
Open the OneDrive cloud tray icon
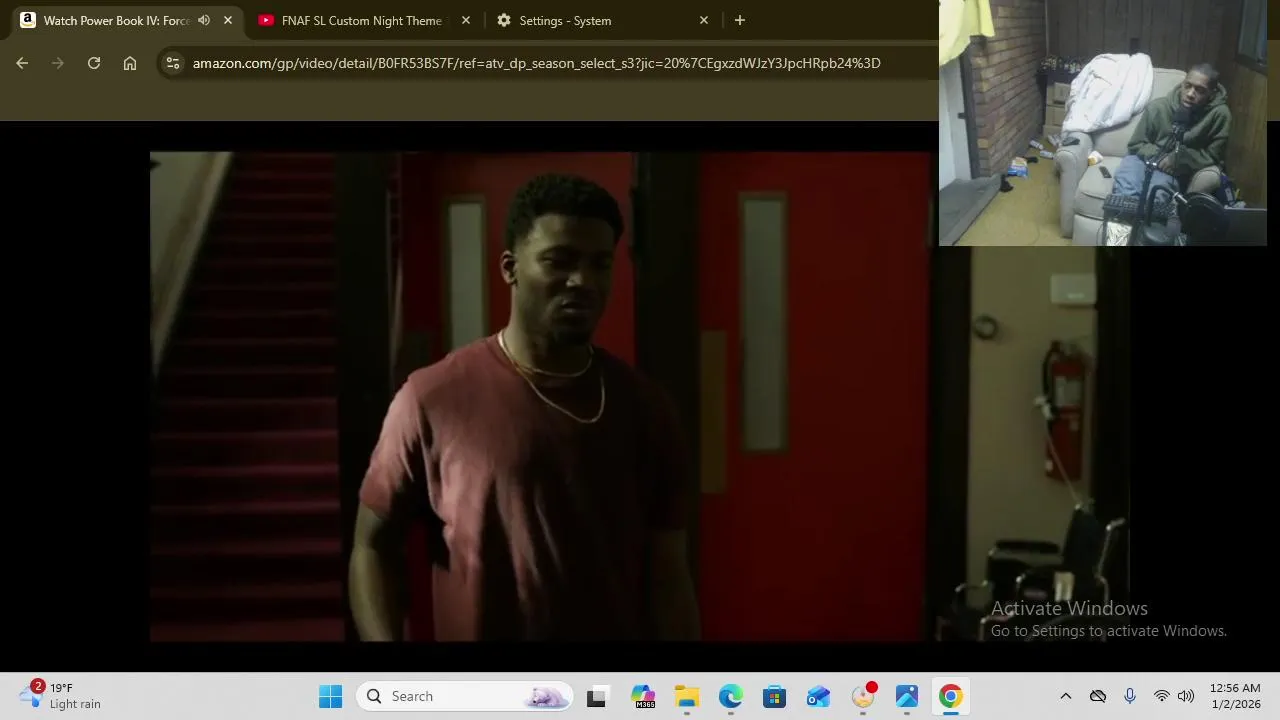click(1098, 696)
